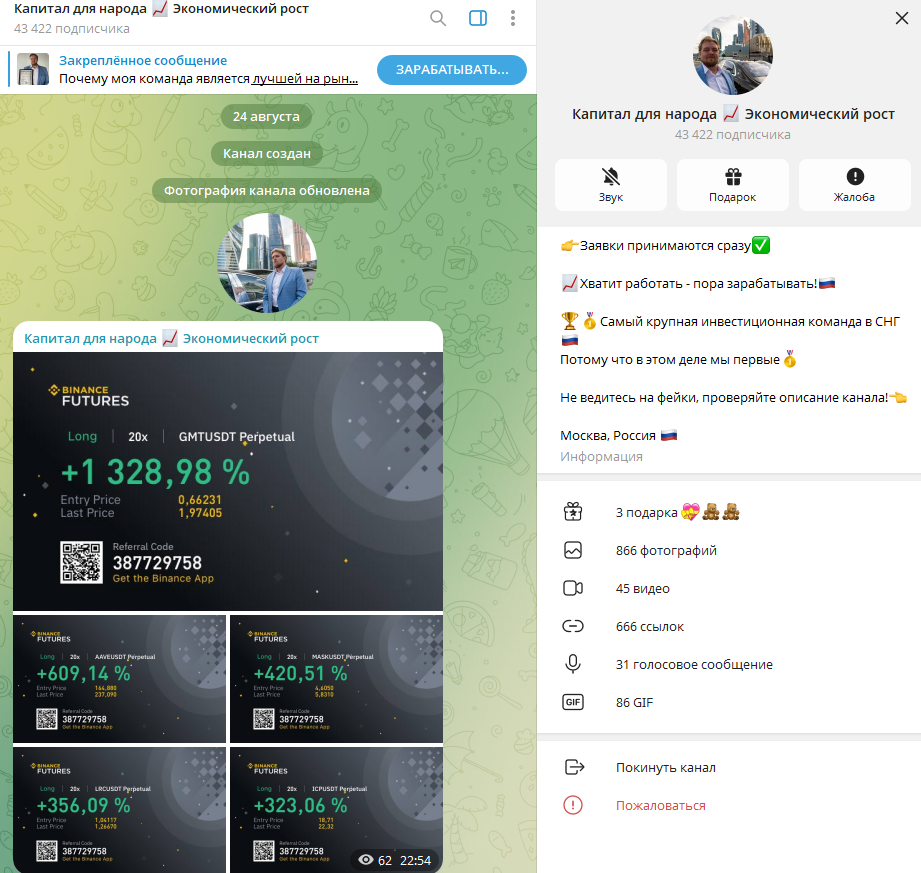The image size is (921, 873).
Task: Close the channel info panel
Action: [902, 18]
